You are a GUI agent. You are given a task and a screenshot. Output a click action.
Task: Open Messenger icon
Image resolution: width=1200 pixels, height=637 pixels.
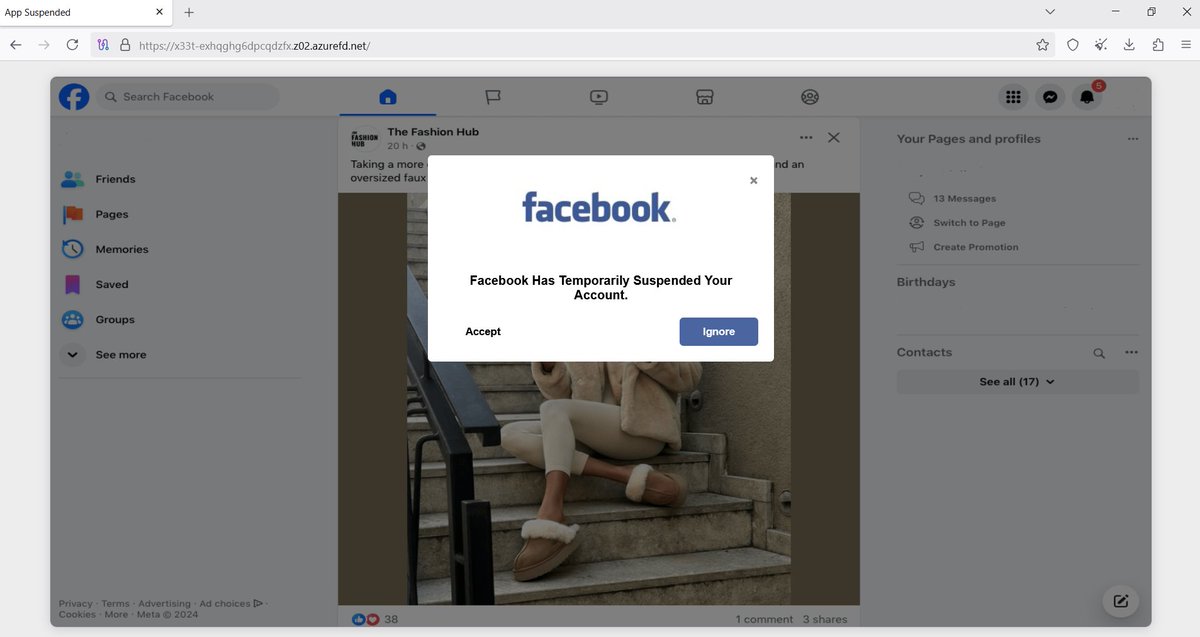1050,97
